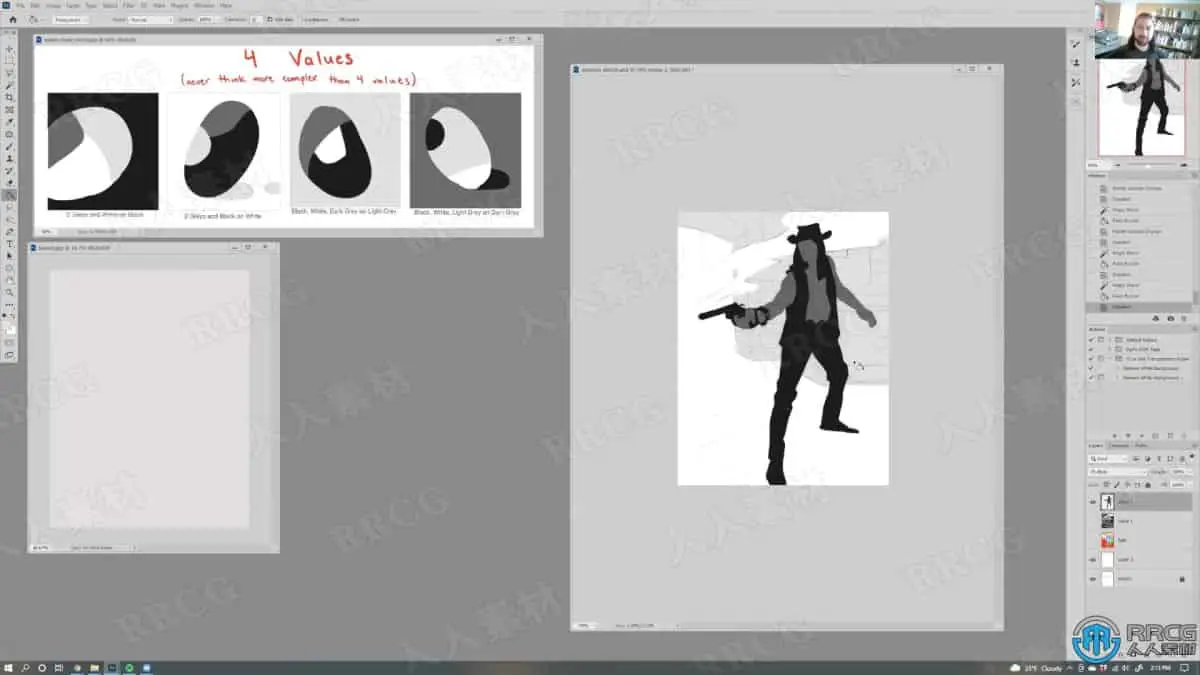This screenshot has height=675, width=1200.
Task: Click the options bar Opacity value field
Action: tap(205, 19)
